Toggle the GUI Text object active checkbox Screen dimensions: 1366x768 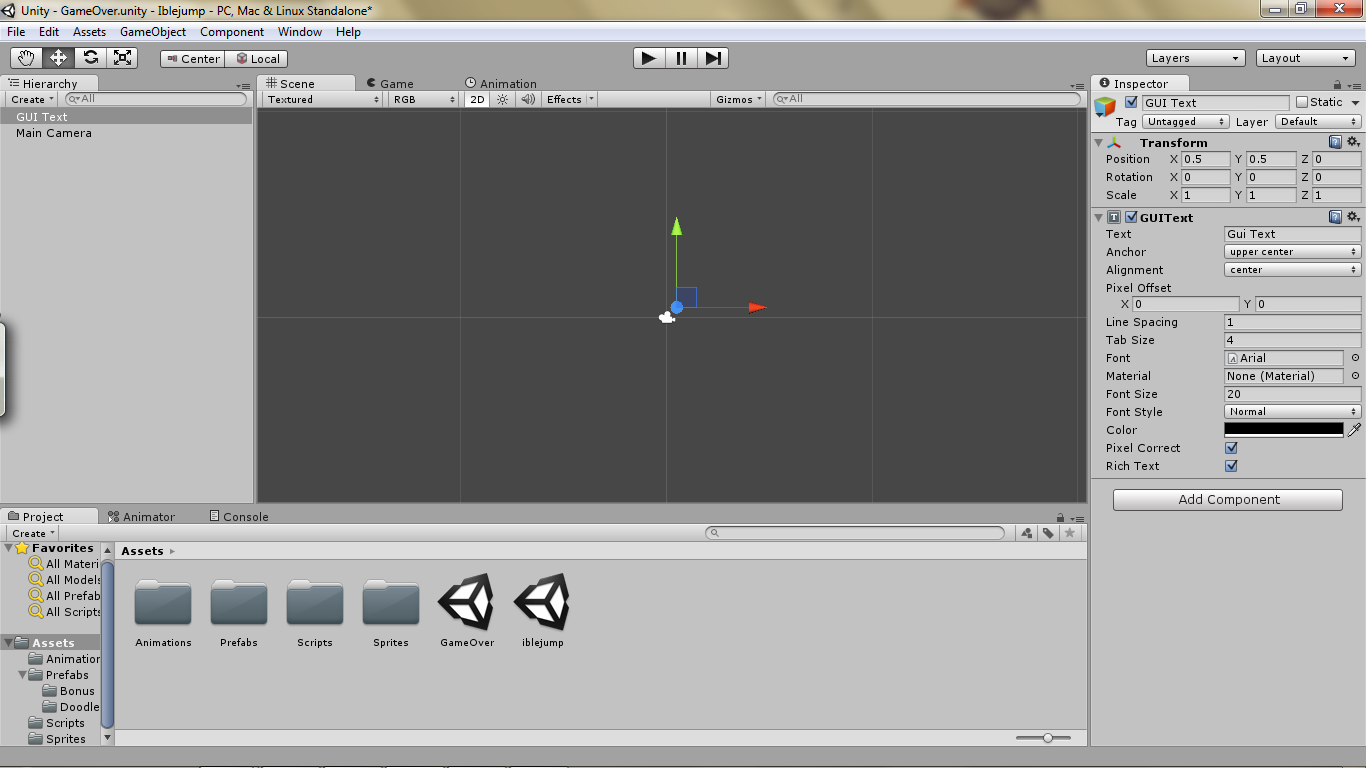point(1131,102)
